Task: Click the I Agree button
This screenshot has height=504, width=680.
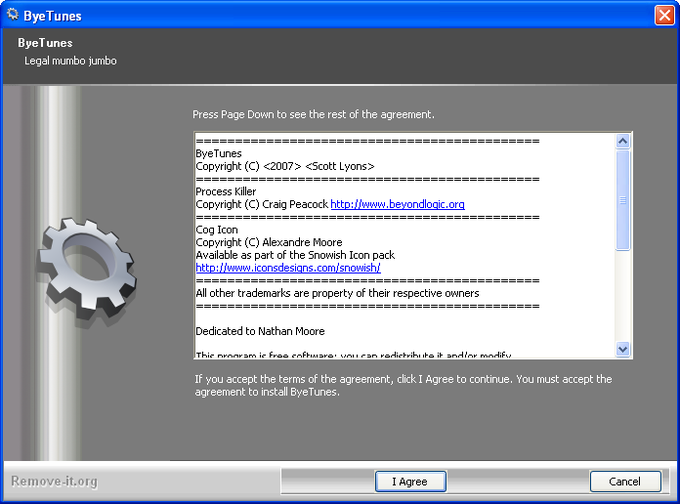Action: coord(410,481)
